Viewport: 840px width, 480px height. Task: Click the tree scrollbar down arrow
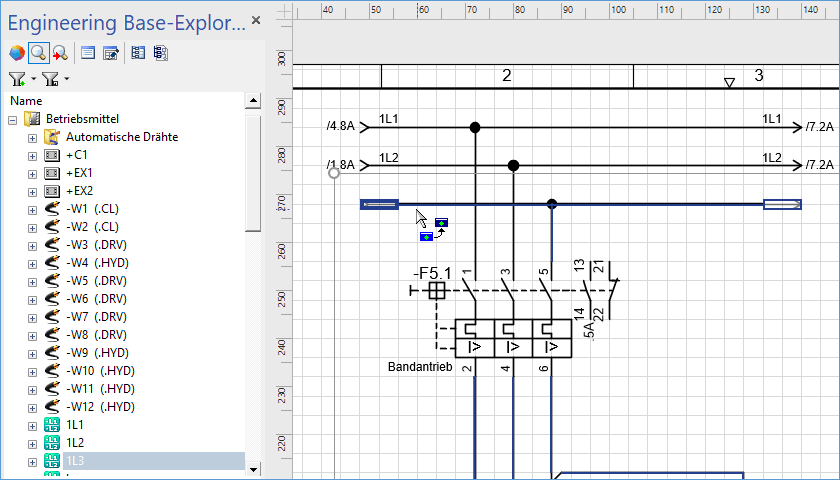(x=252, y=468)
